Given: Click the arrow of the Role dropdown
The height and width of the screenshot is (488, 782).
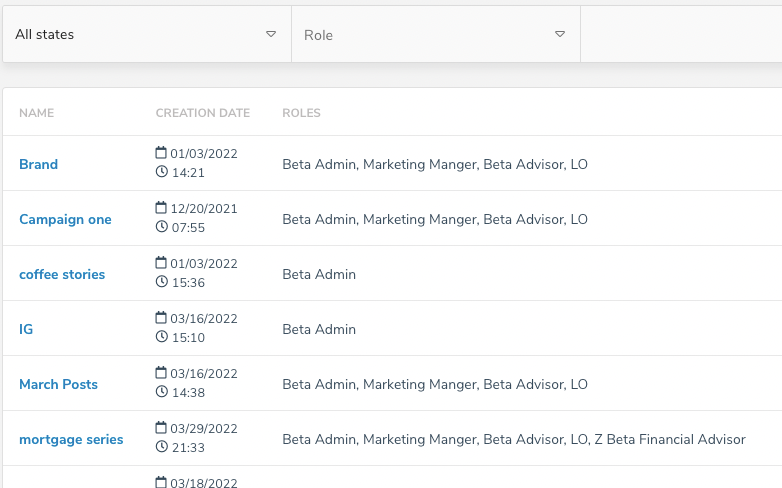Looking at the screenshot, I should pyautogui.click(x=560, y=34).
